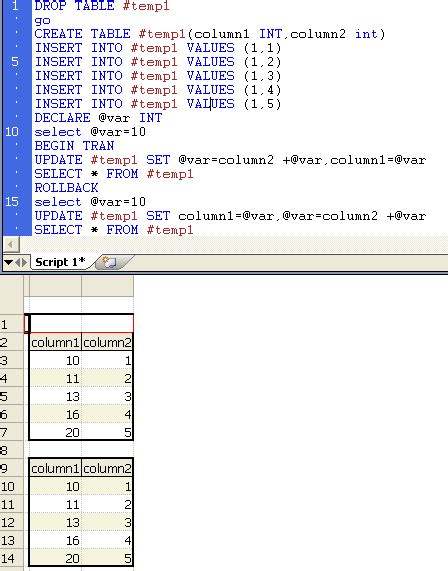The height and width of the screenshot is (571, 448).
Task: Click the last SELECT * FROM #temp1 line
Action: pos(114,230)
